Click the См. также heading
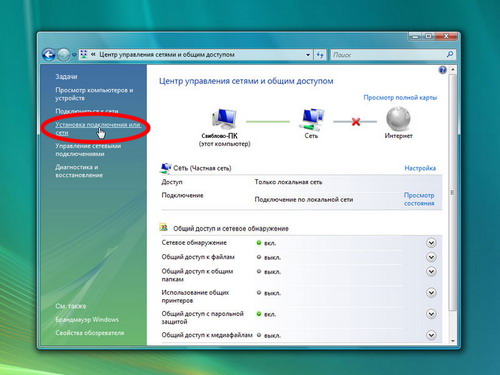The width and height of the screenshot is (500, 375). tap(71, 306)
